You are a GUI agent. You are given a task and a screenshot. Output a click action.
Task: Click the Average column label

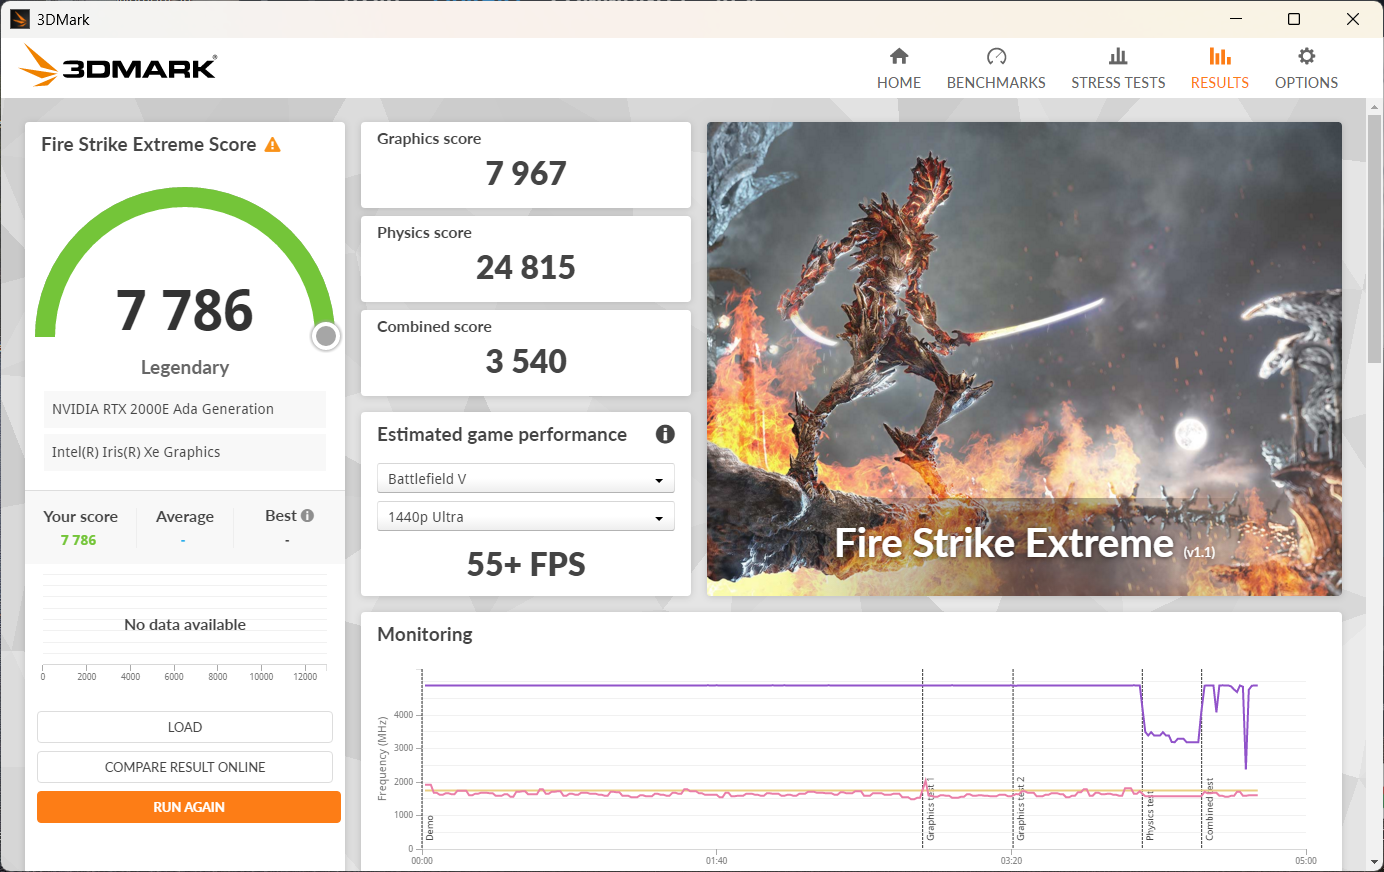[x=185, y=516]
